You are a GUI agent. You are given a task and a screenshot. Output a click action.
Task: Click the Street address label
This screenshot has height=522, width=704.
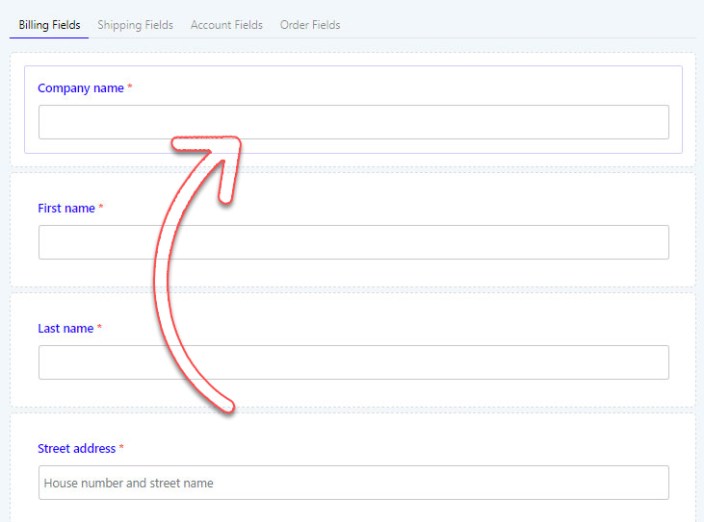click(x=76, y=448)
